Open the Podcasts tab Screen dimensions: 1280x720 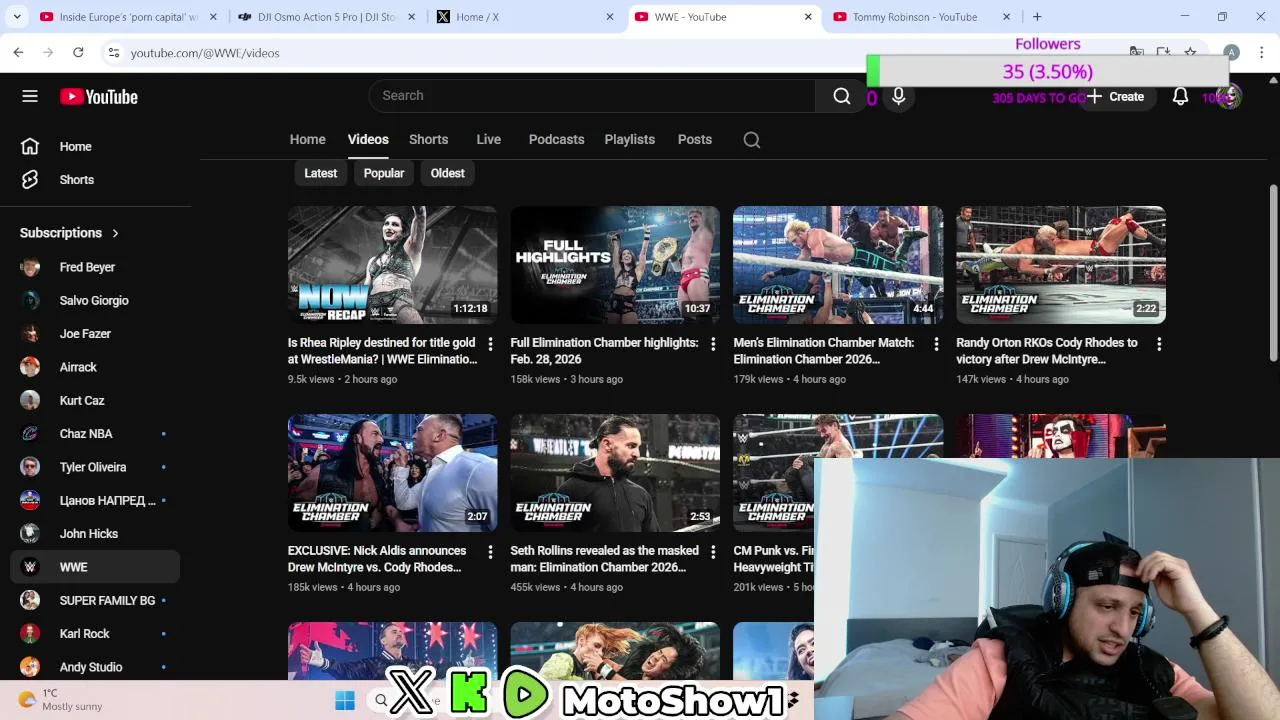(556, 139)
